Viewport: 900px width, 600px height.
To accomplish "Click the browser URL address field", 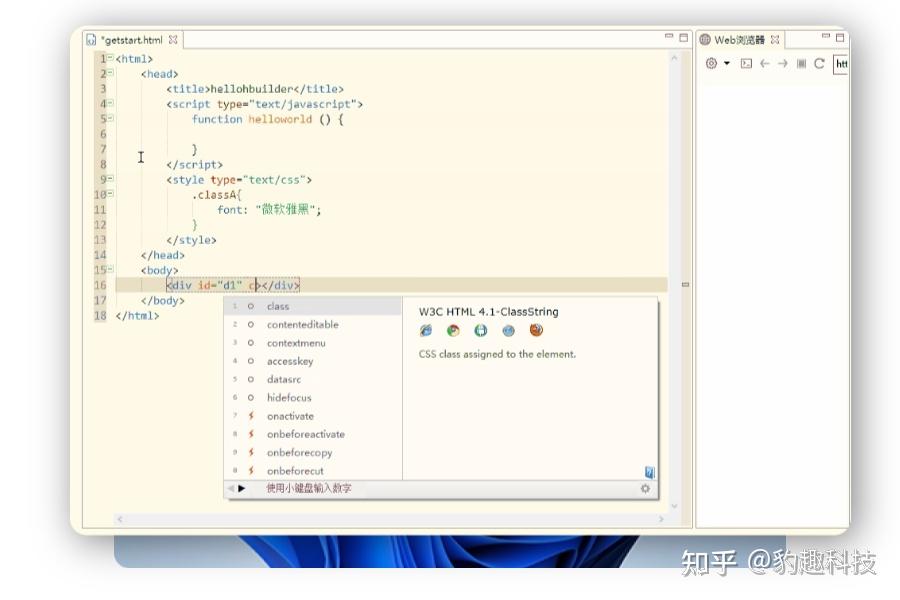I will coord(841,64).
